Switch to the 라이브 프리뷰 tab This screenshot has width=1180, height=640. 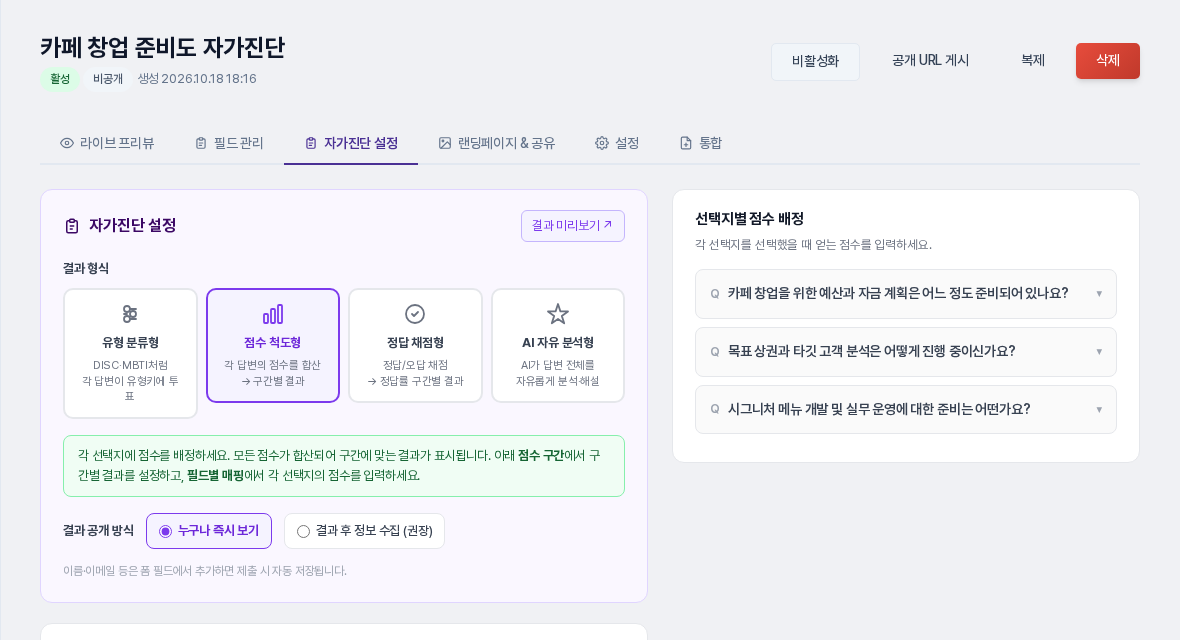pos(107,143)
